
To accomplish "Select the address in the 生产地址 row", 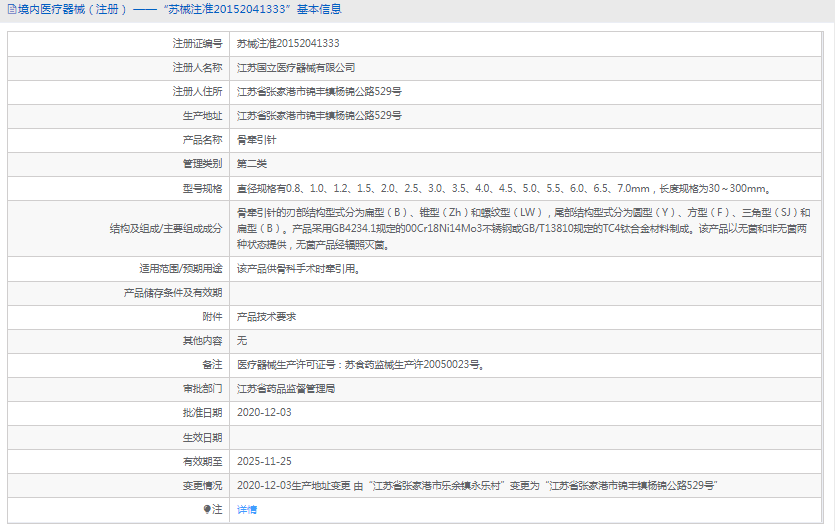I will pyautogui.click(x=319, y=116).
